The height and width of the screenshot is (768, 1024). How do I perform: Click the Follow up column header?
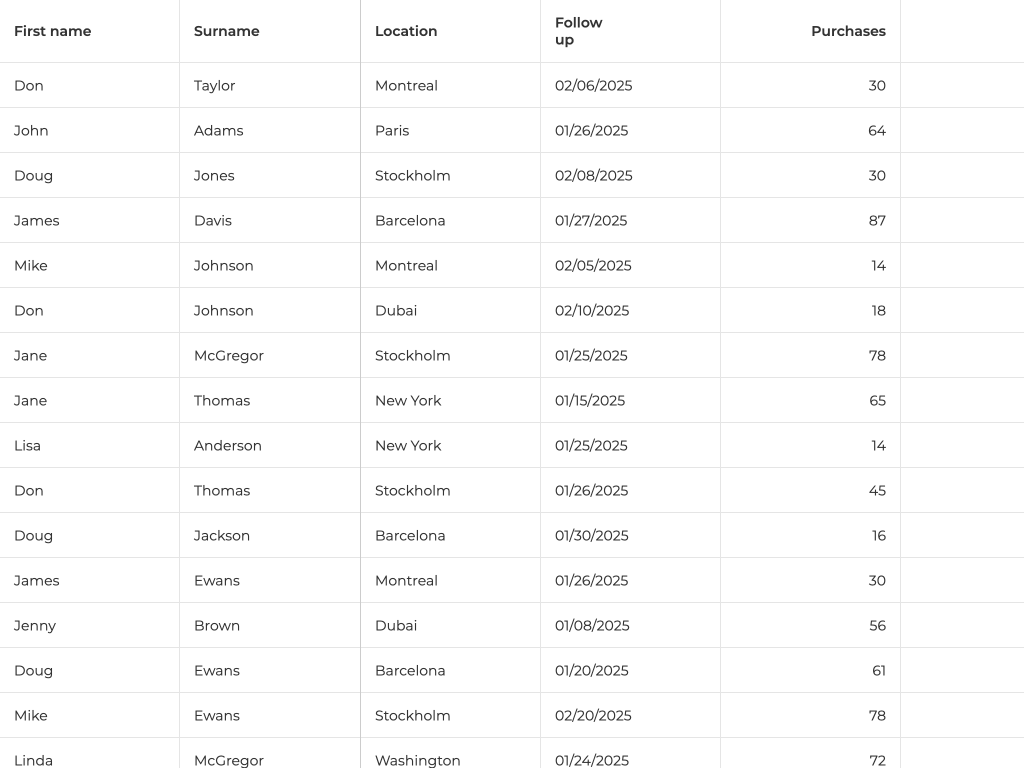tap(579, 31)
